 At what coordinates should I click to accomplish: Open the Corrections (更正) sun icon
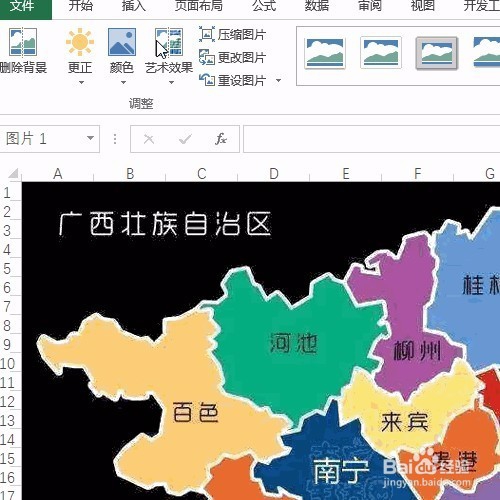click(x=80, y=42)
